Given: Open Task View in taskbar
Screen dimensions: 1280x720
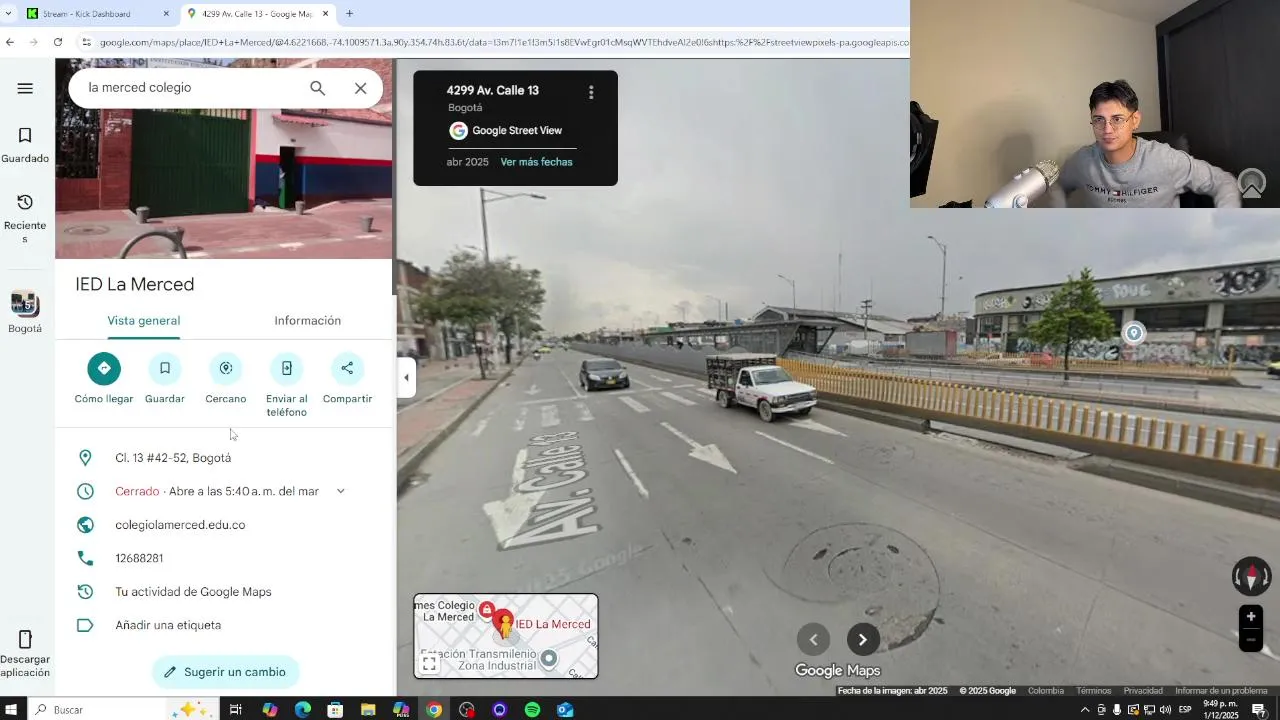Looking at the screenshot, I should pyautogui.click(x=236, y=710).
